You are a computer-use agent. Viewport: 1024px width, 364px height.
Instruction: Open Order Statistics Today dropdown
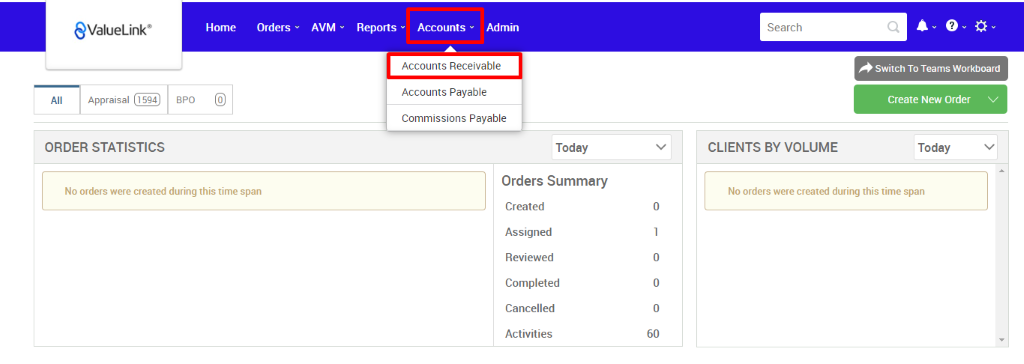611,148
